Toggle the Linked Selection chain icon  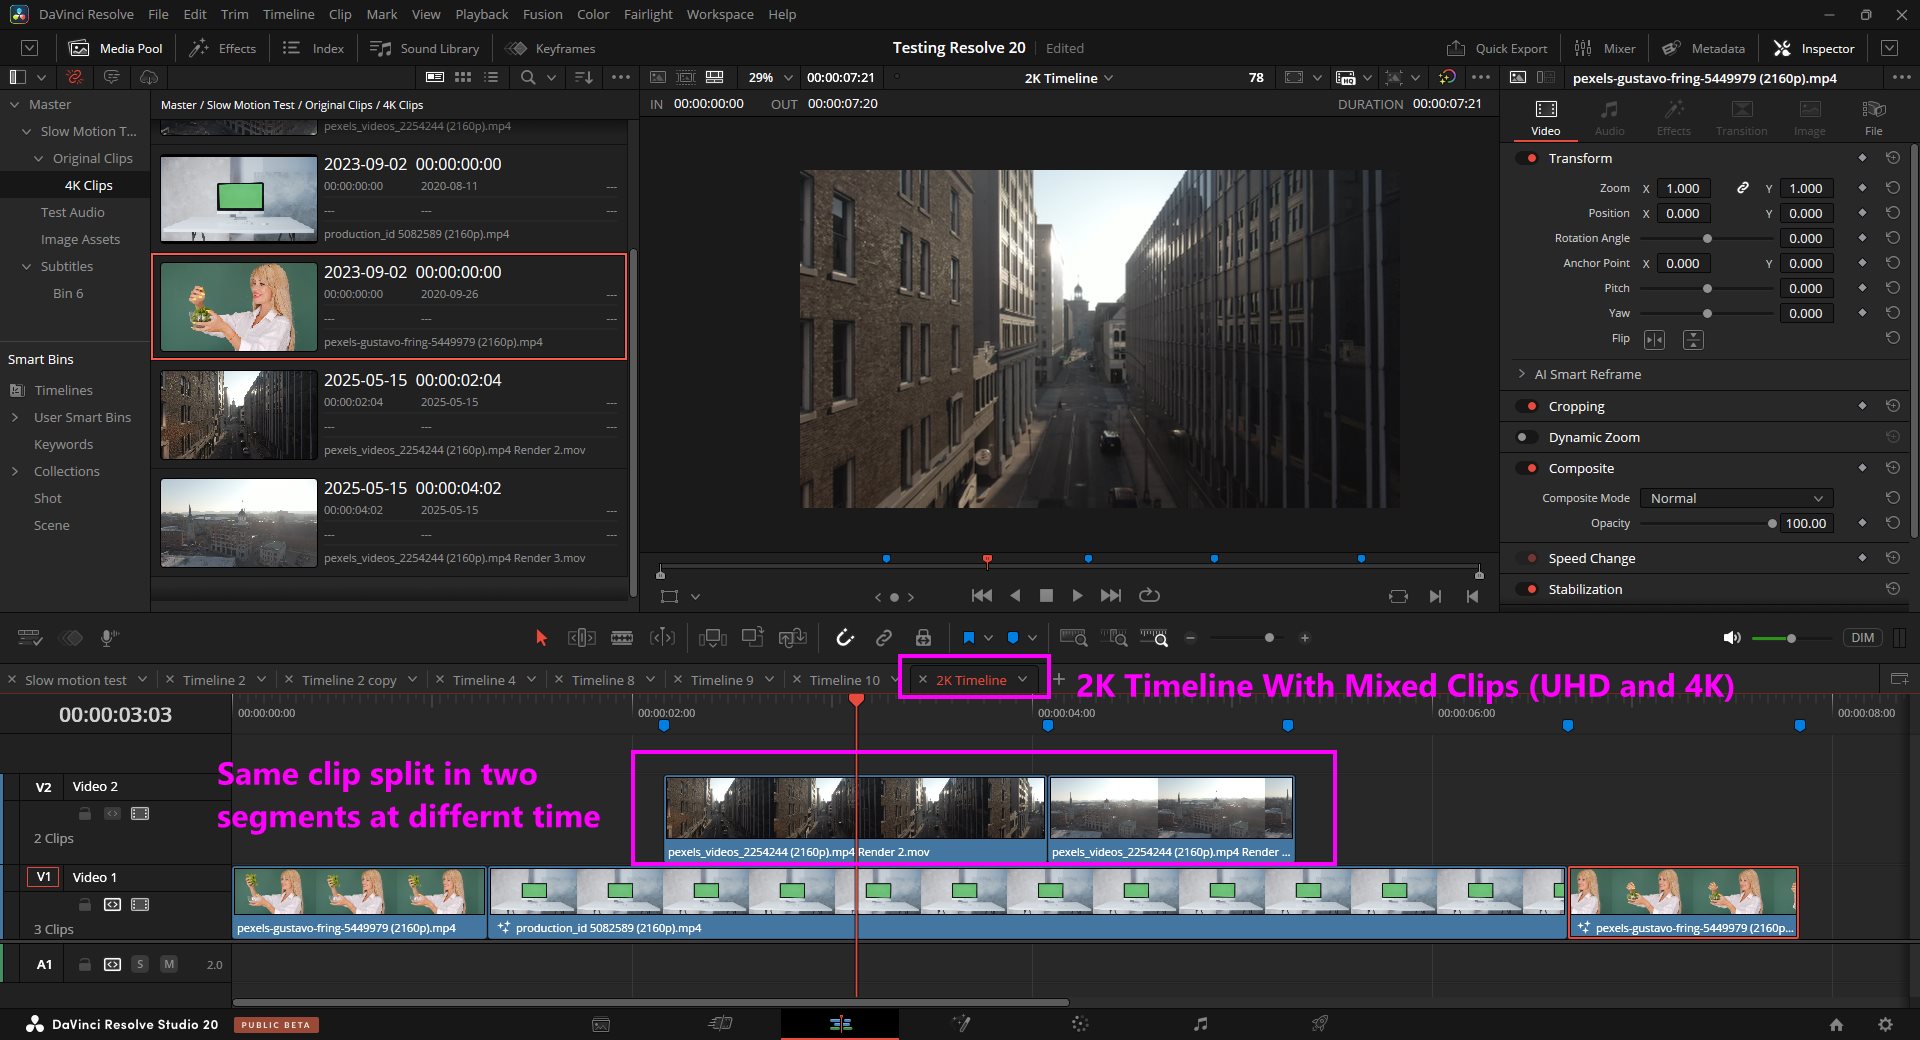pos(884,638)
